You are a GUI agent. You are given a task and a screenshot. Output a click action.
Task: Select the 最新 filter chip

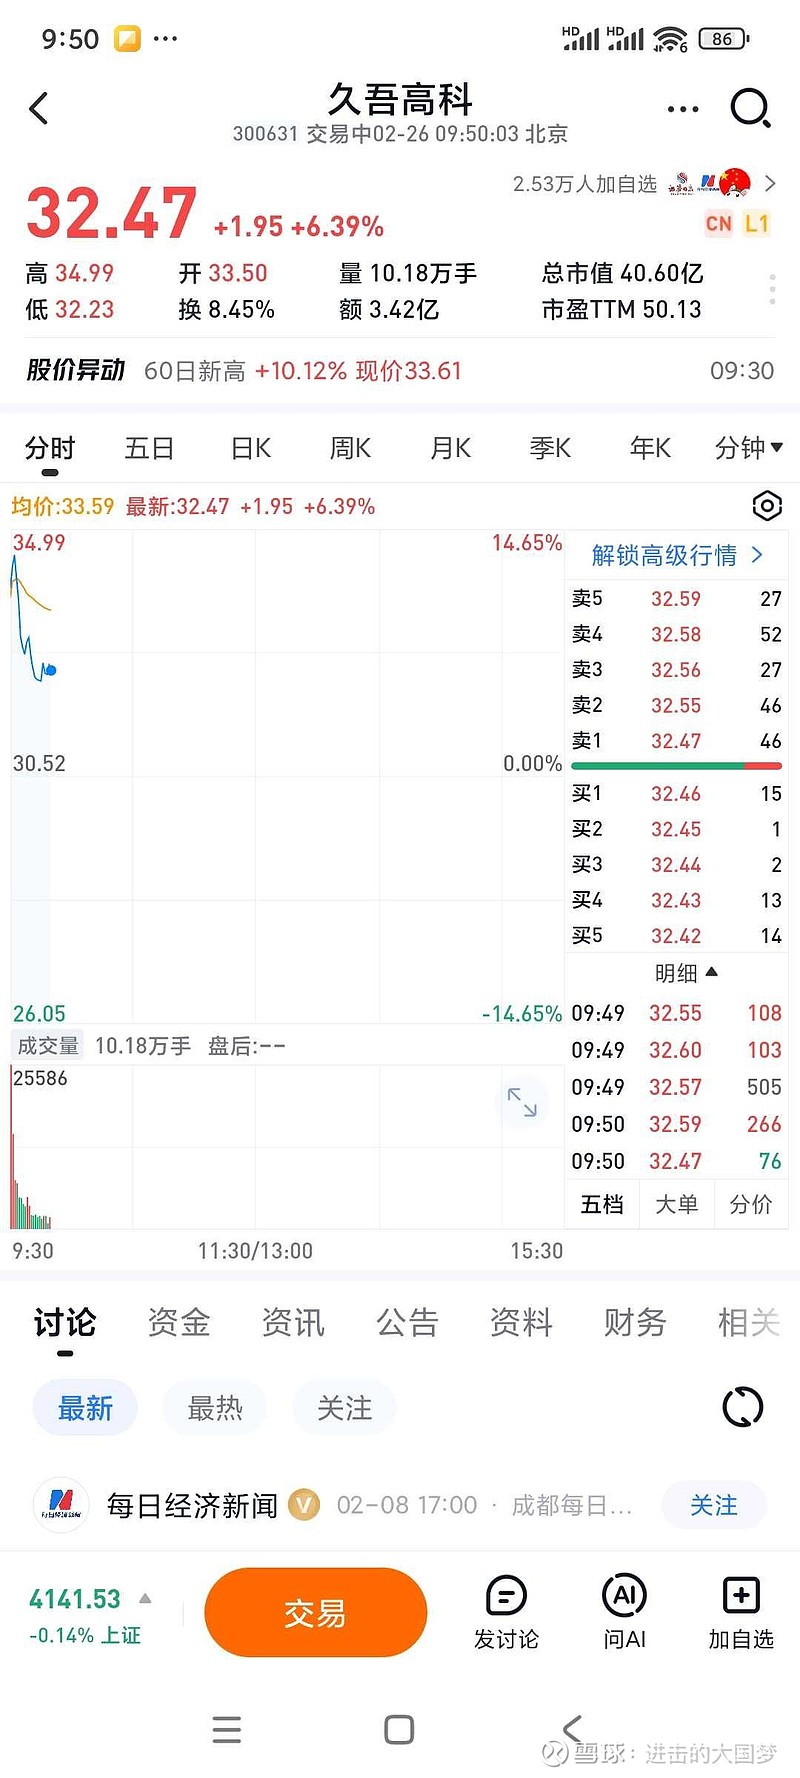[85, 1408]
